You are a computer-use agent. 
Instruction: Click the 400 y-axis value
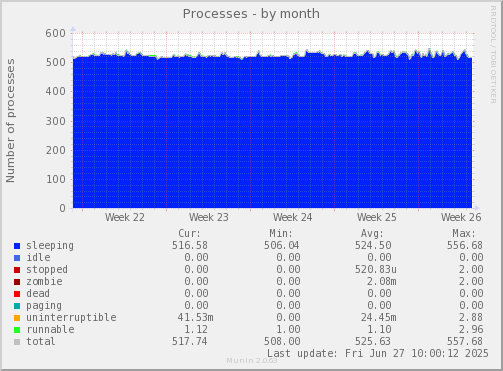[x=56, y=91]
